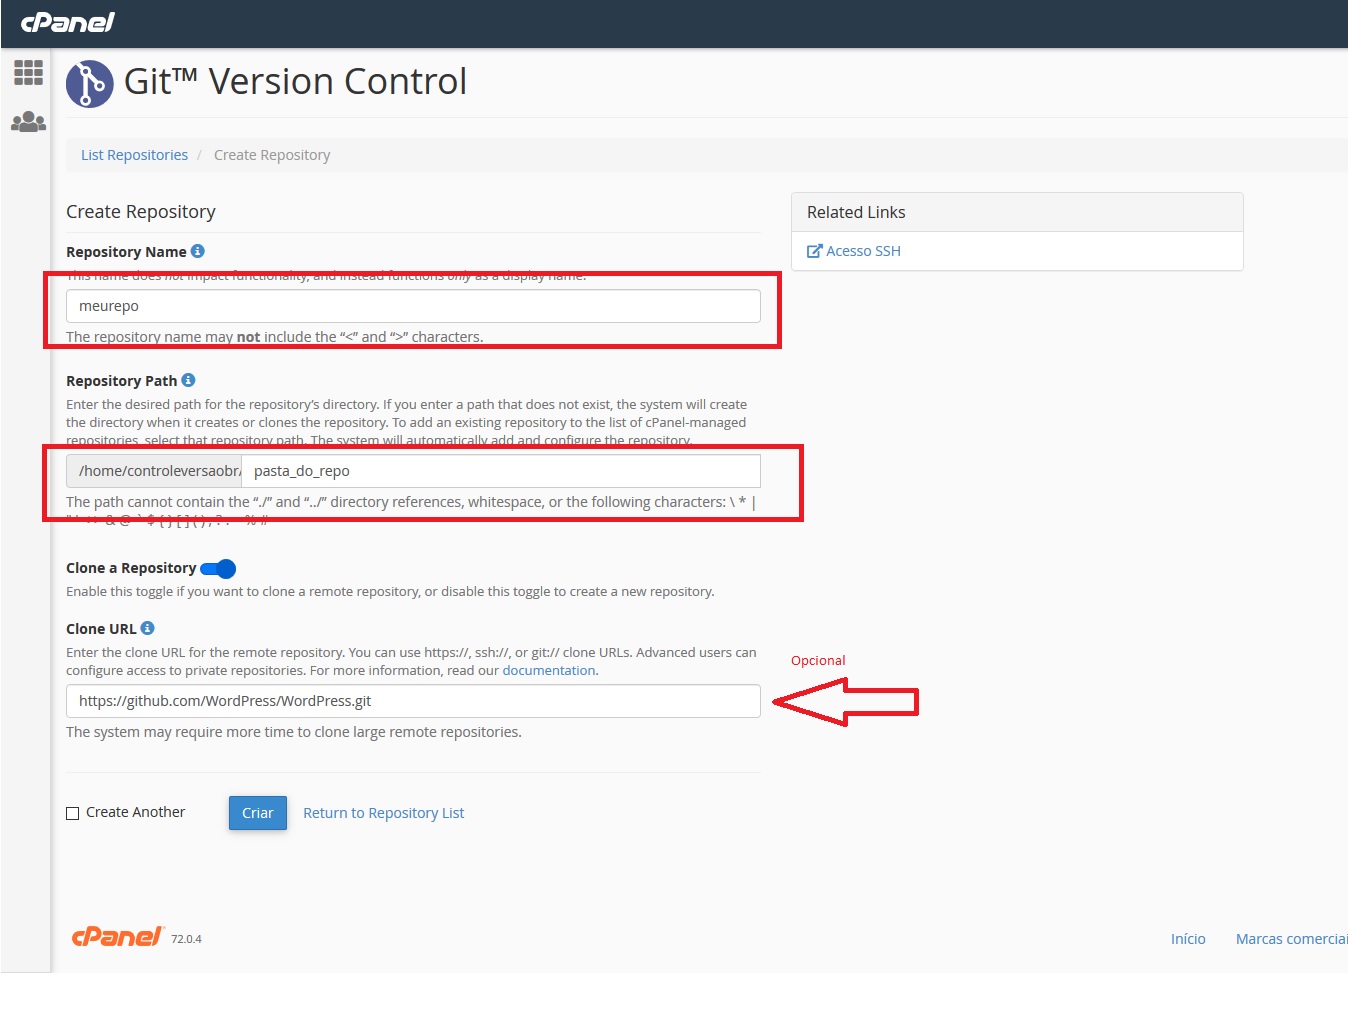Image resolution: width=1348 pixels, height=1023 pixels.
Task: Click the Clone a Repository label
Action: coord(131,568)
